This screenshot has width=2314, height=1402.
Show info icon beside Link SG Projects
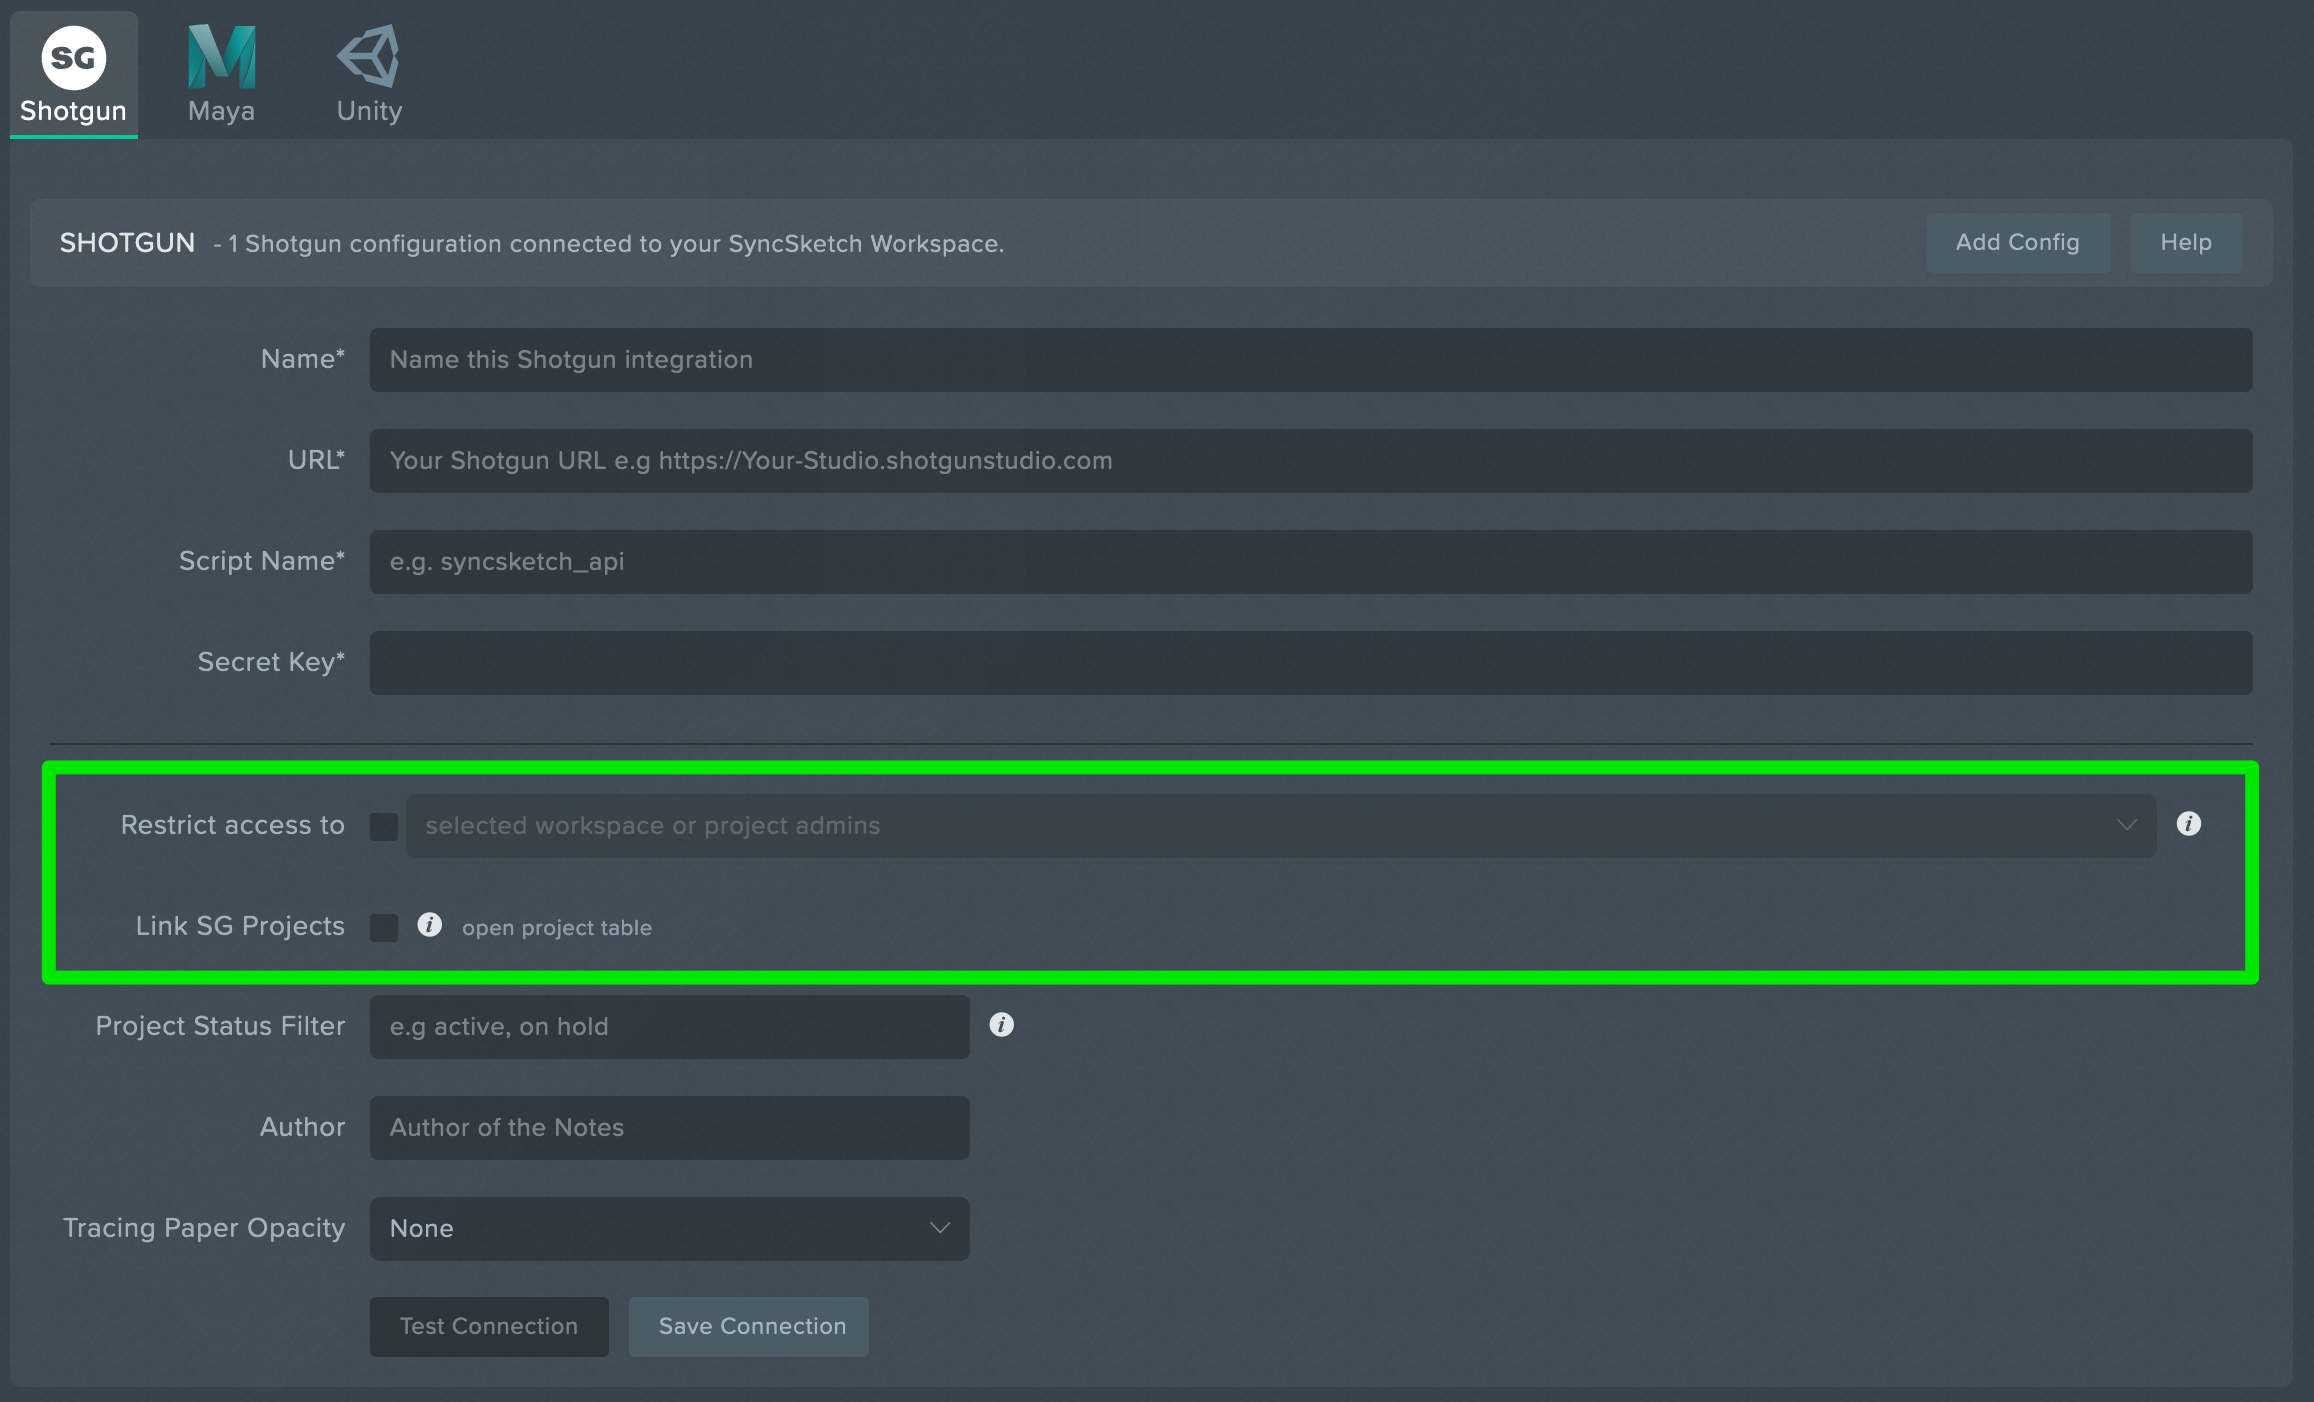pos(430,925)
